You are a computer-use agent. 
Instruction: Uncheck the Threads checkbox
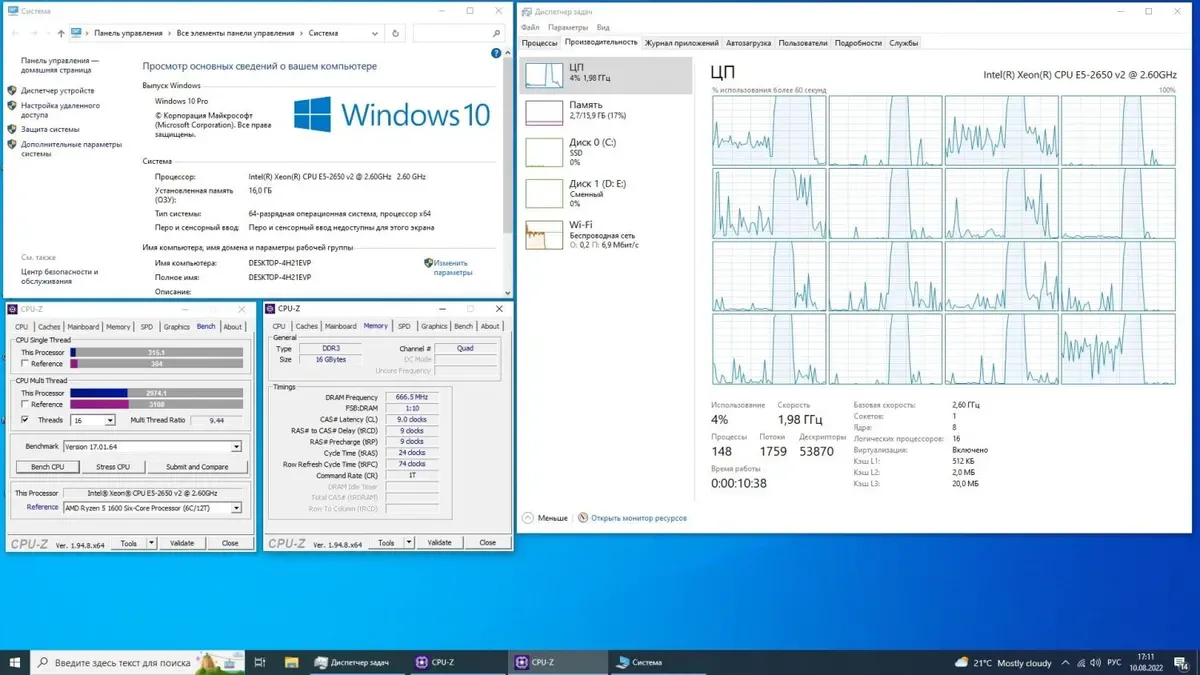pos(26,420)
